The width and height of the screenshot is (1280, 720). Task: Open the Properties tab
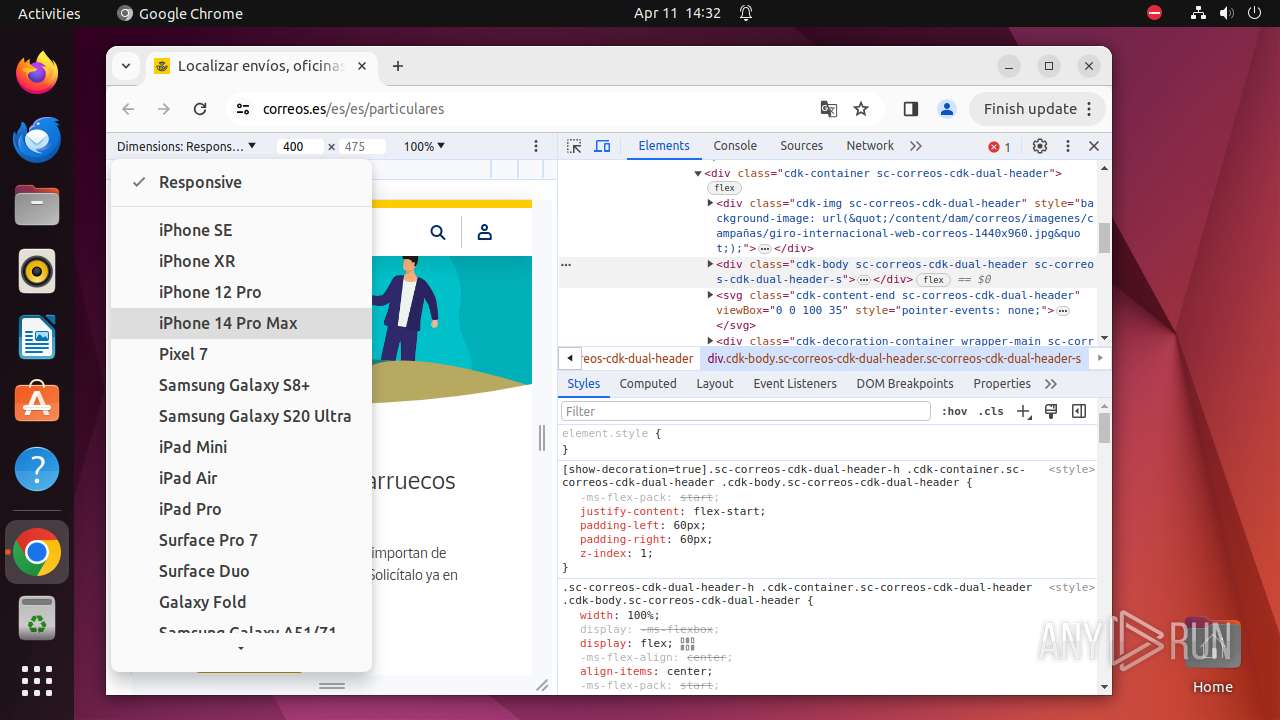pyautogui.click(x=1002, y=384)
